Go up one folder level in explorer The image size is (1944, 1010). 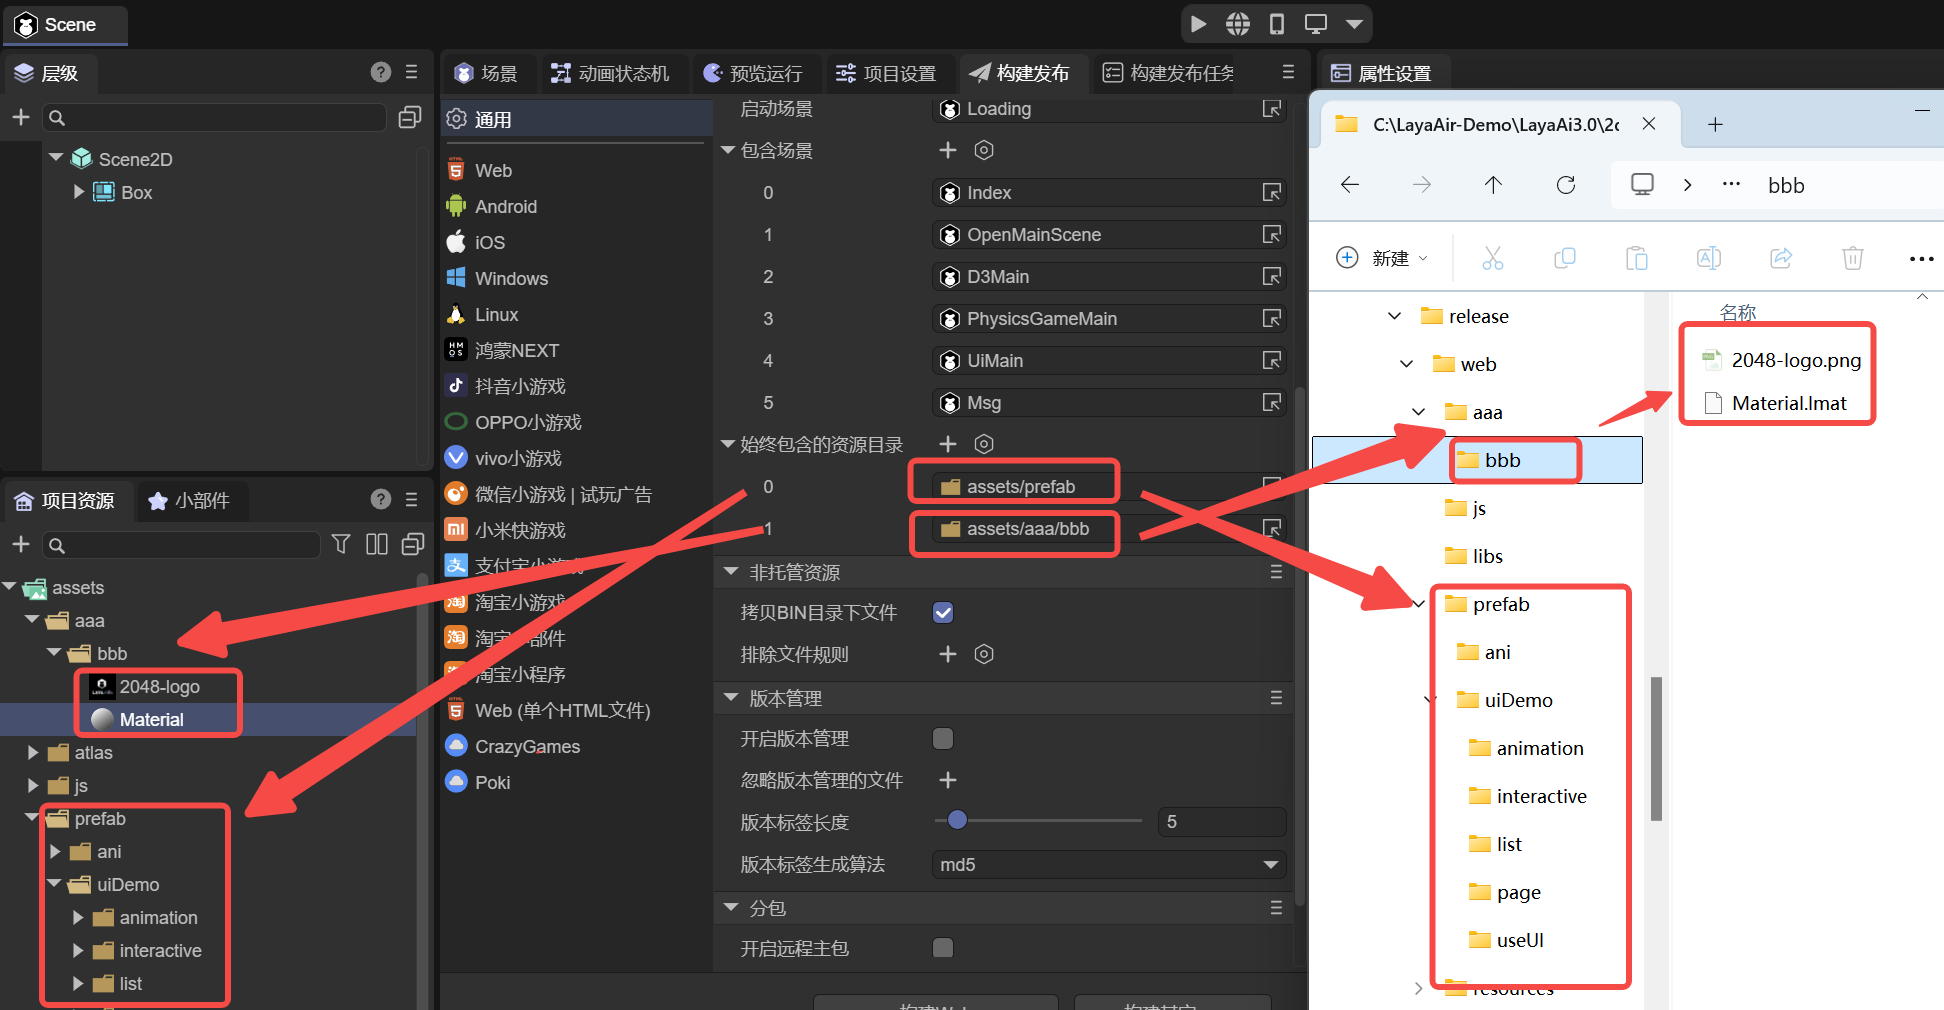(1493, 185)
